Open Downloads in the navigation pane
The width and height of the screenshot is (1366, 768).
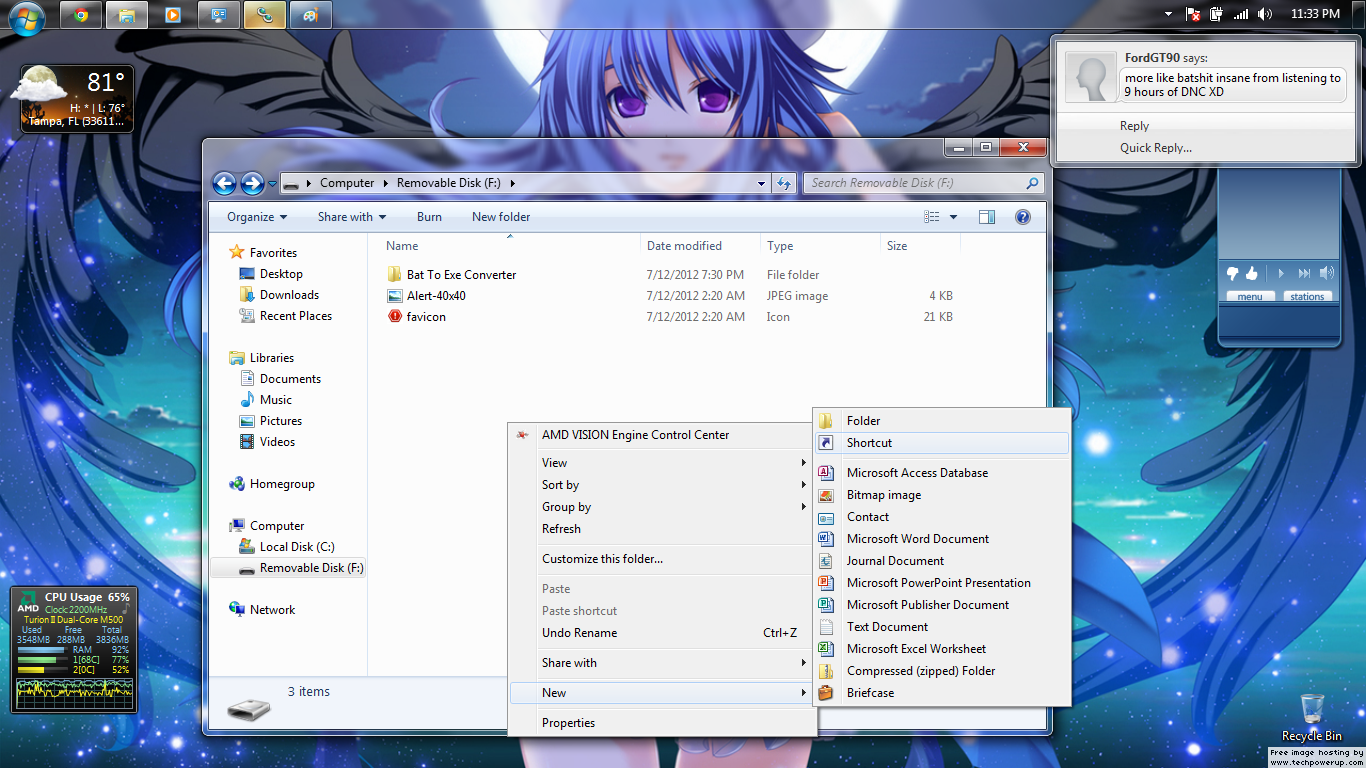pos(289,295)
